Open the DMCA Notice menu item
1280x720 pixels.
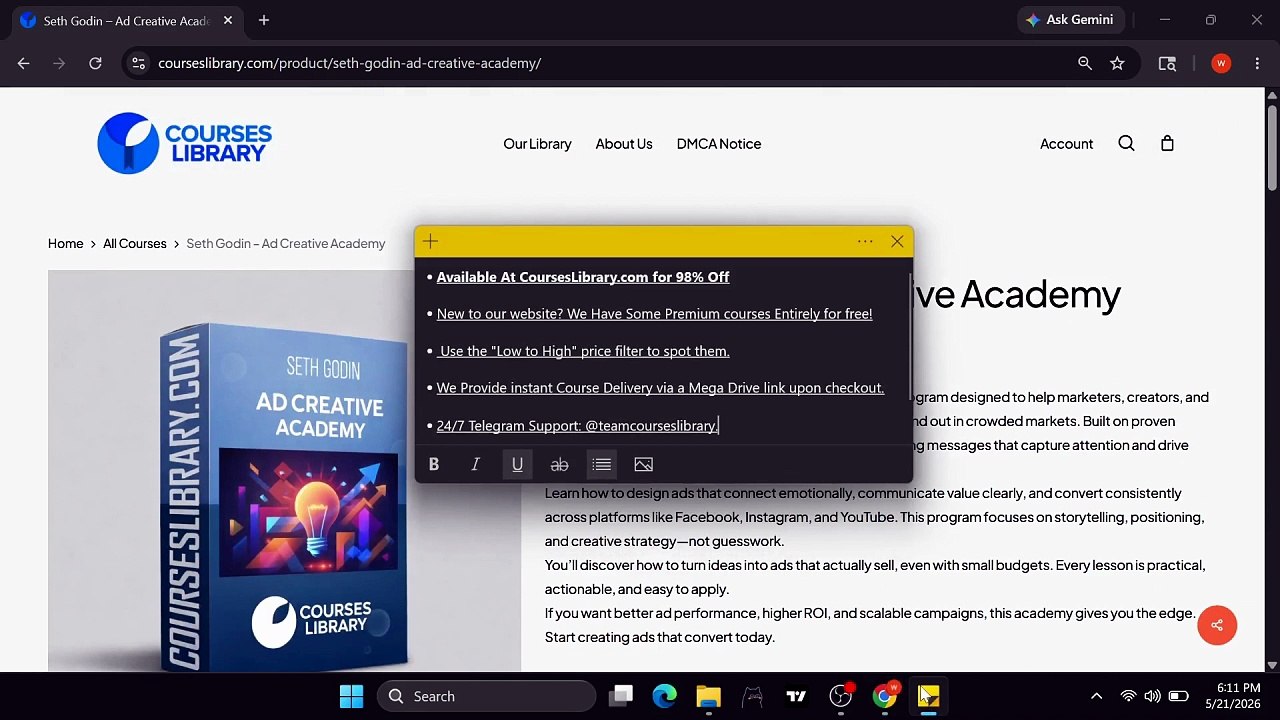tap(719, 144)
